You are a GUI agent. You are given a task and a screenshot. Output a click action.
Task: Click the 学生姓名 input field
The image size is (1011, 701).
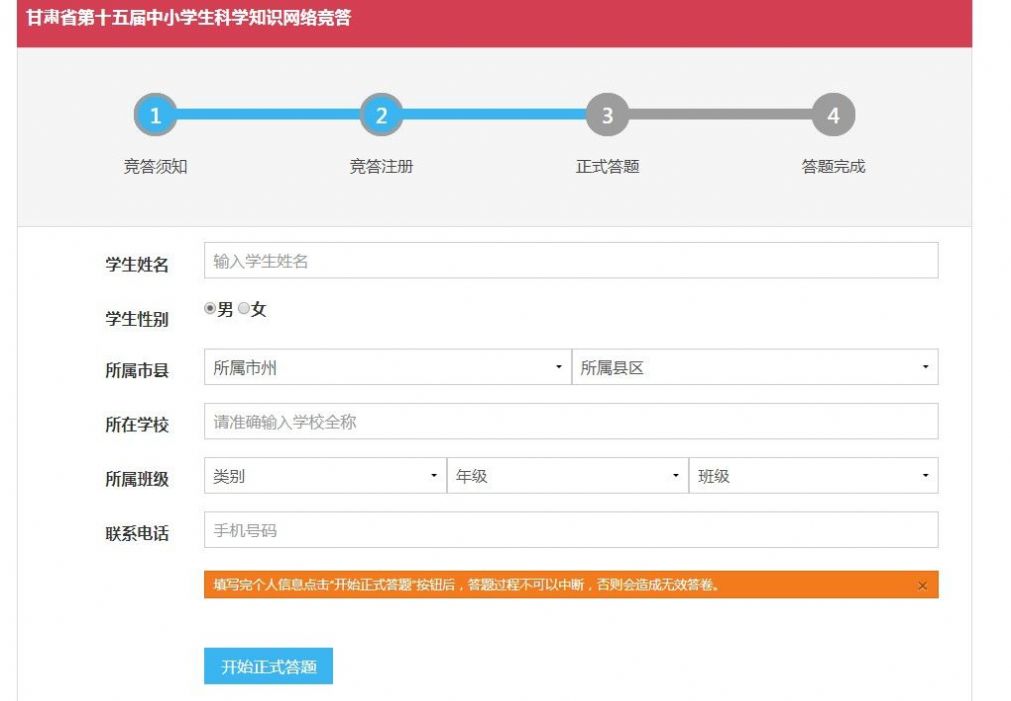coord(570,259)
